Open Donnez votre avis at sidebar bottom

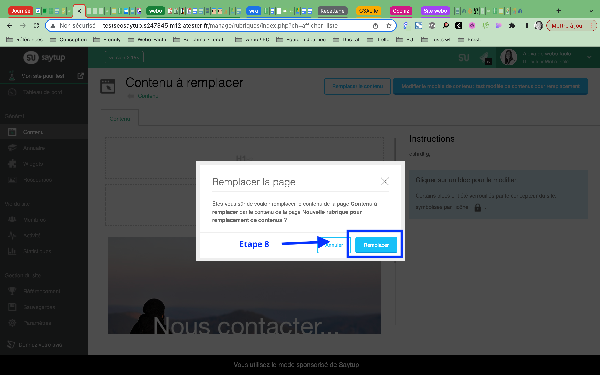click(40, 345)
